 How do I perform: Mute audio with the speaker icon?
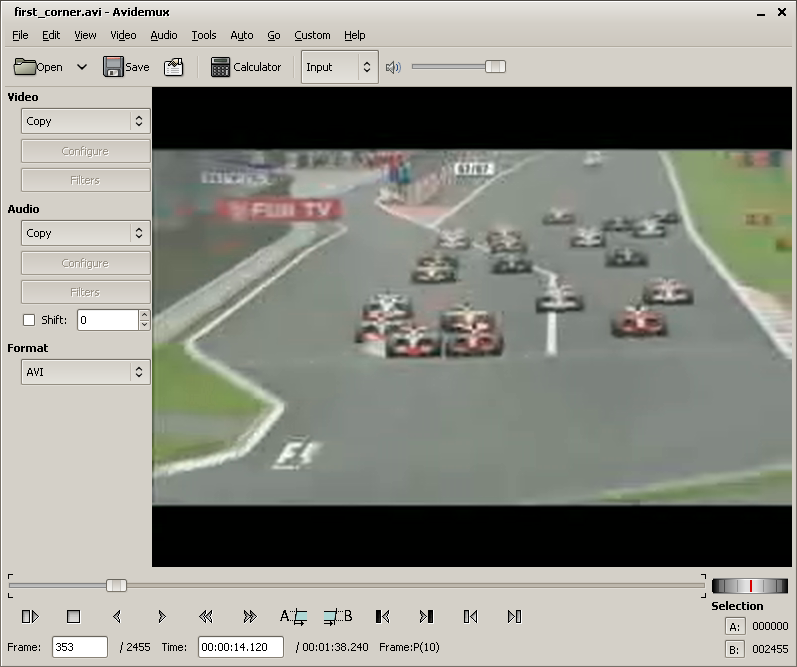[393, 67]
